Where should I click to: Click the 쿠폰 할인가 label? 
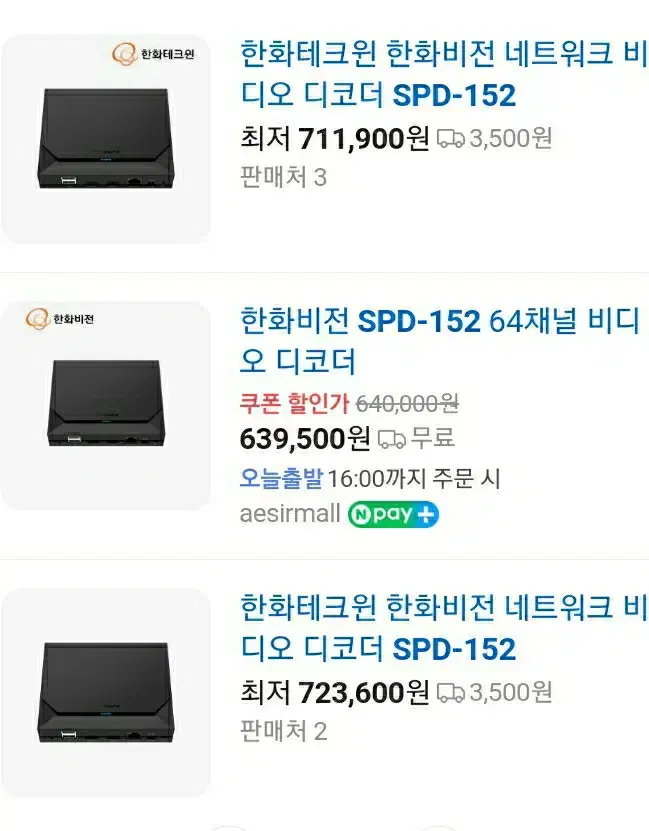294,404
